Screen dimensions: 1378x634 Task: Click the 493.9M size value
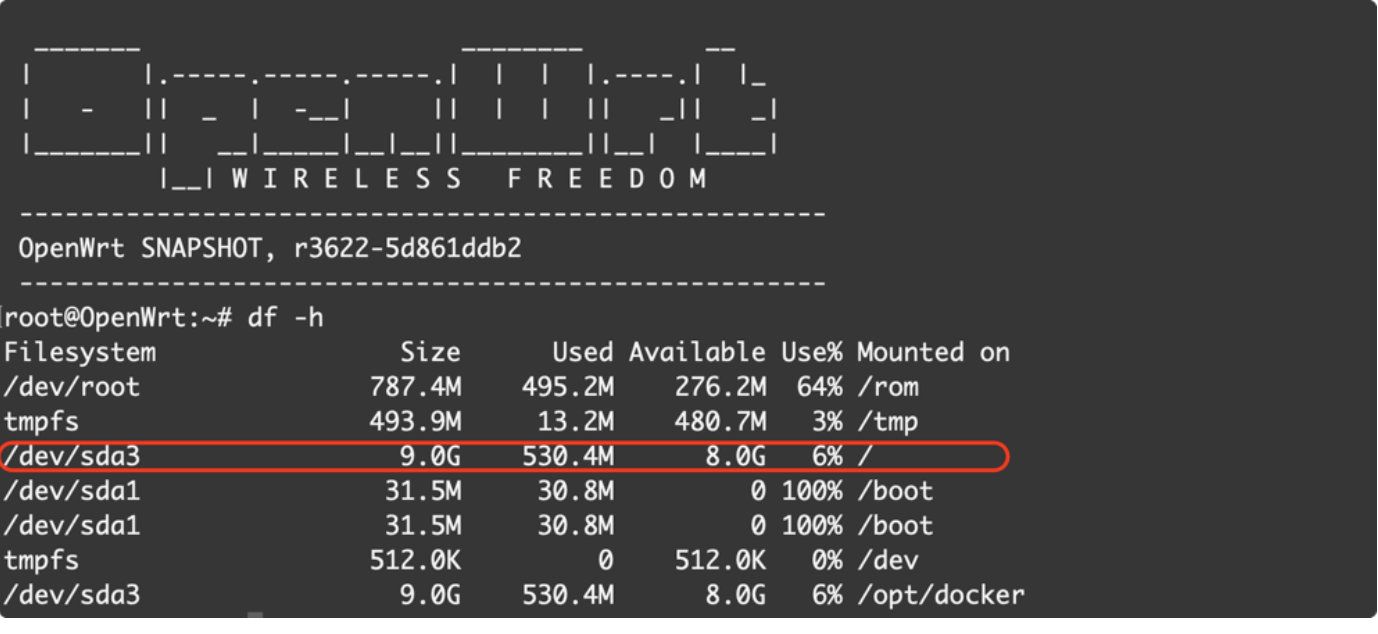point(415,422)
